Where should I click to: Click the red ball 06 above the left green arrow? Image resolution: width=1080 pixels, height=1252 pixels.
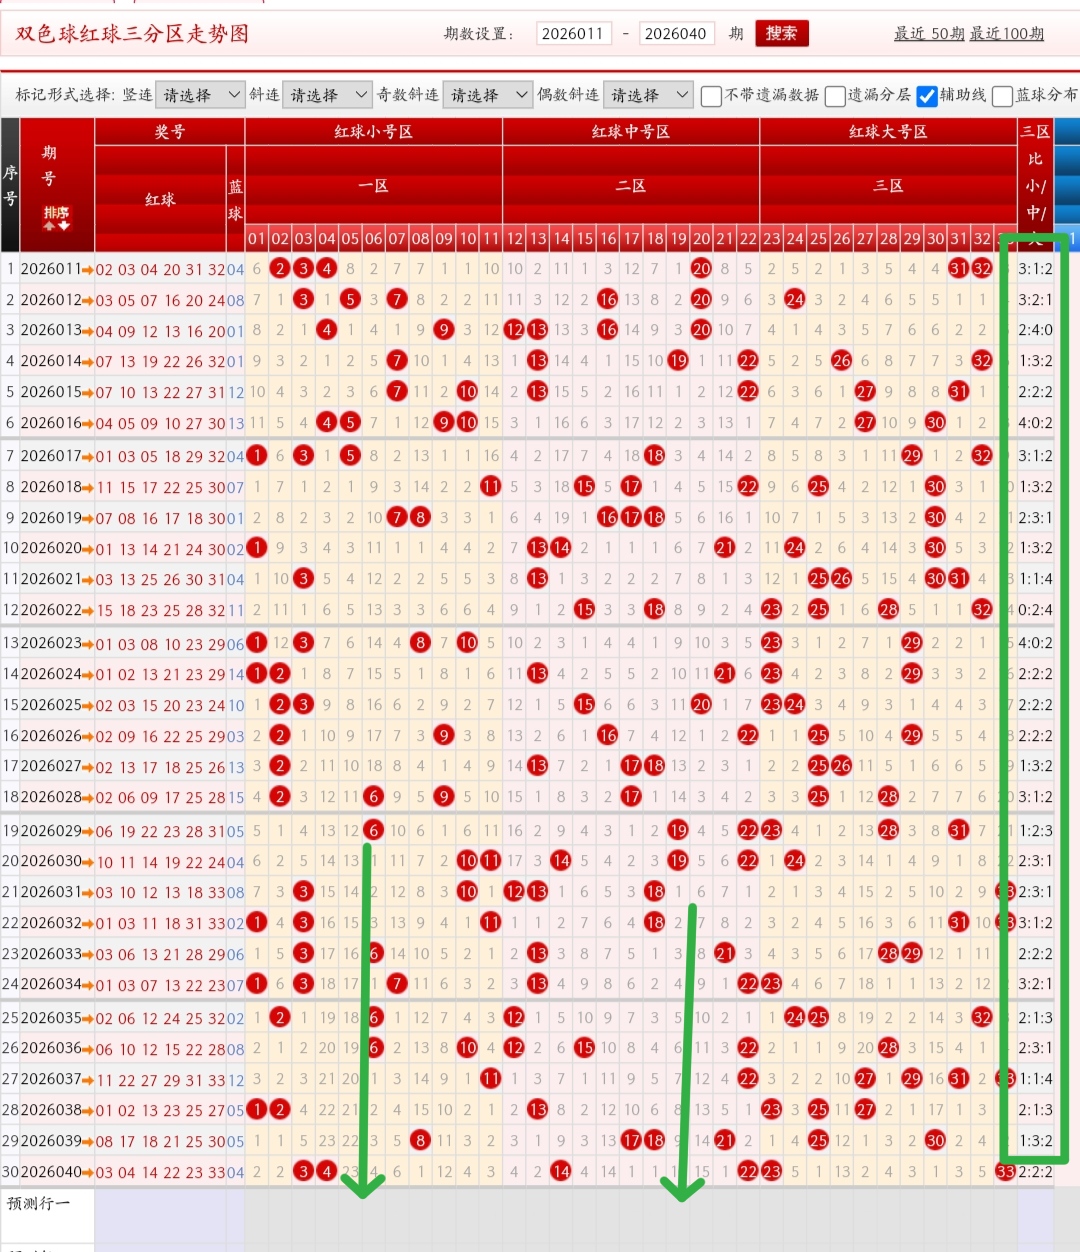pos(373,830)
